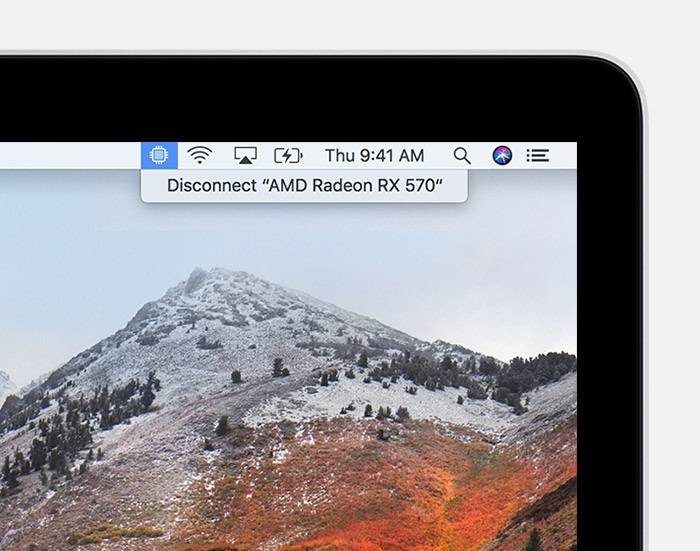Open Notification Center list icon
The height and width of the screenshot is (551, 700).
538,155
